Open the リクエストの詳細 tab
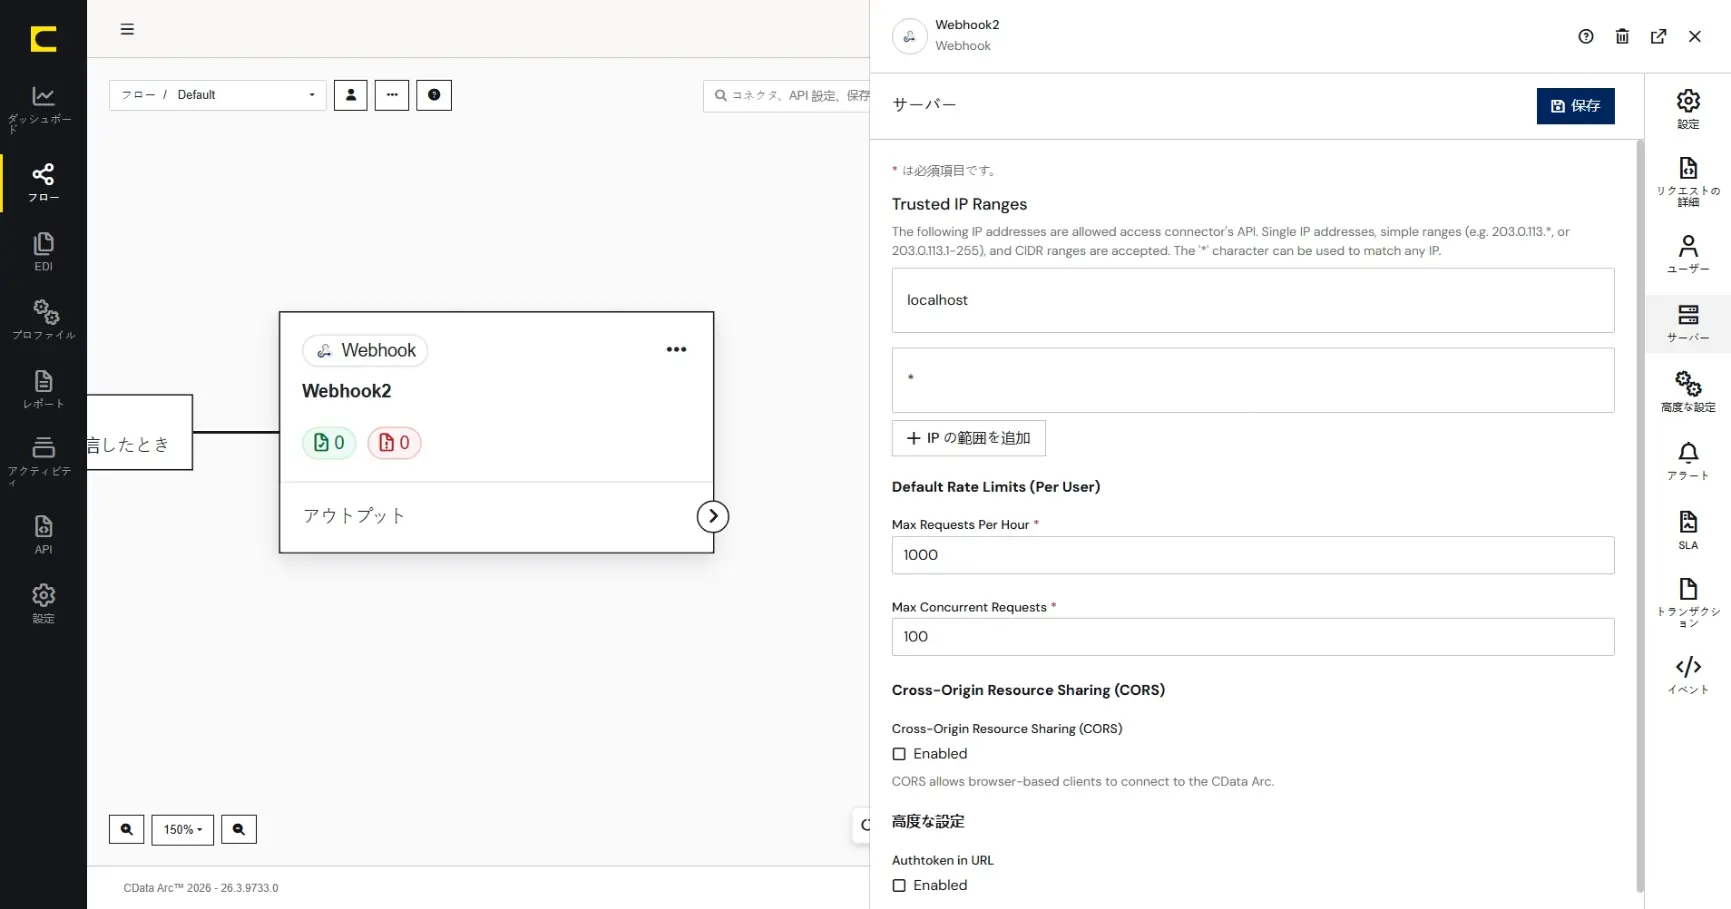 point(1688,181)
